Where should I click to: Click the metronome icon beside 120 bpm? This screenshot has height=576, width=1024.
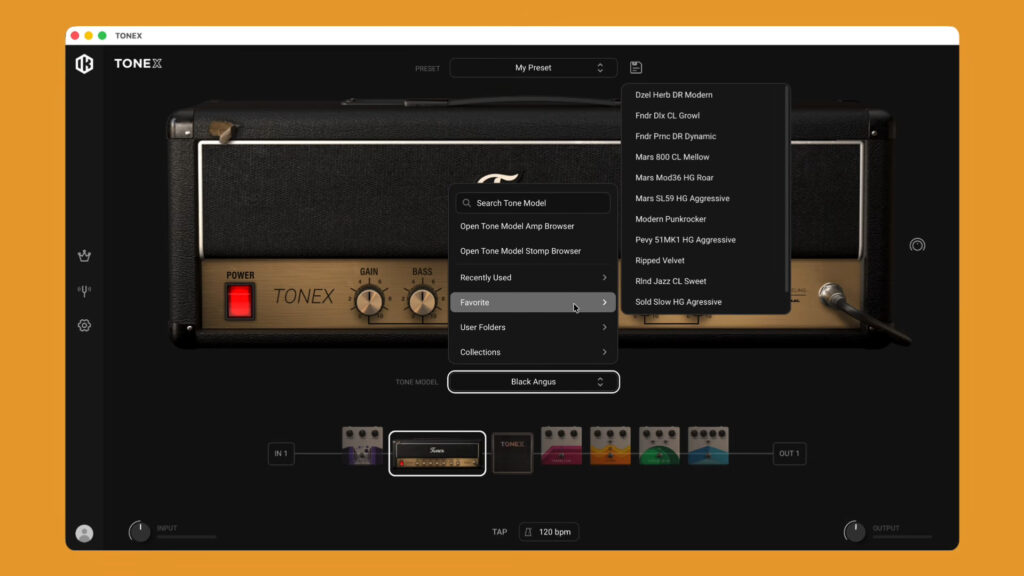[x=528, y=532]
